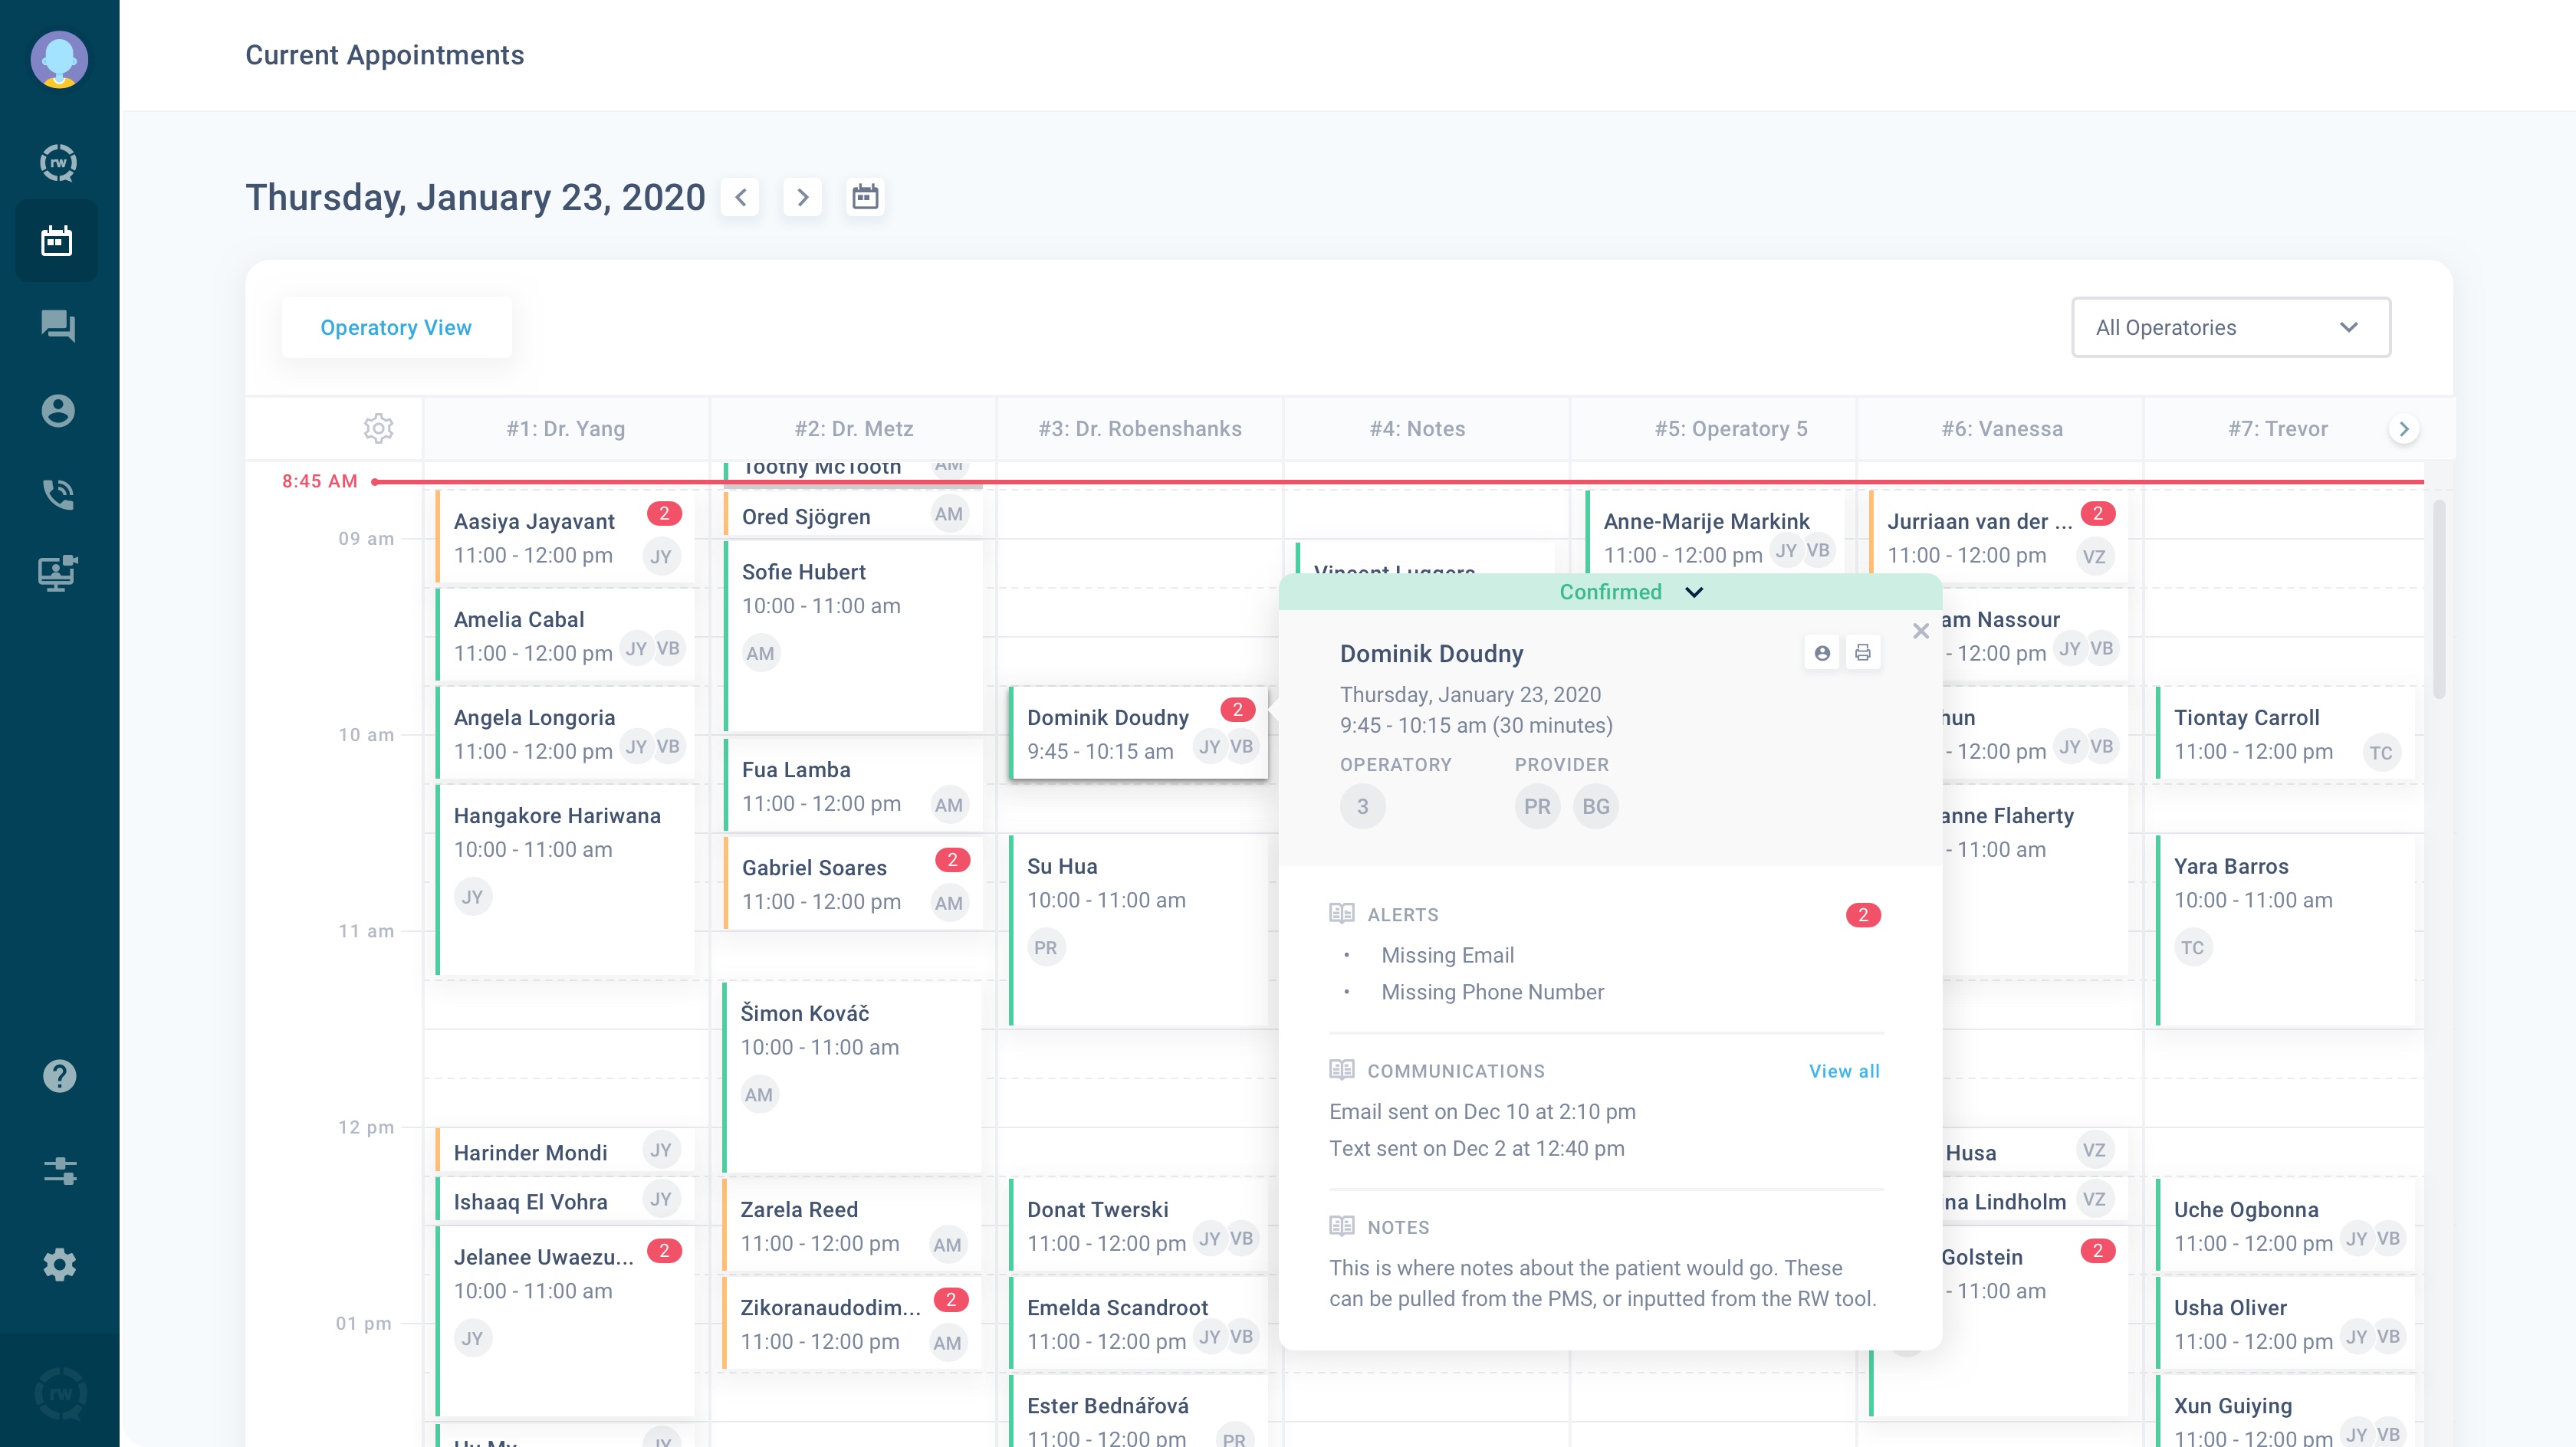Image resolution: width=2576 pixels, height=1447 pixels.
Task: Open Ored Sjögren appointment card
Action: click(x=854, y=515)
